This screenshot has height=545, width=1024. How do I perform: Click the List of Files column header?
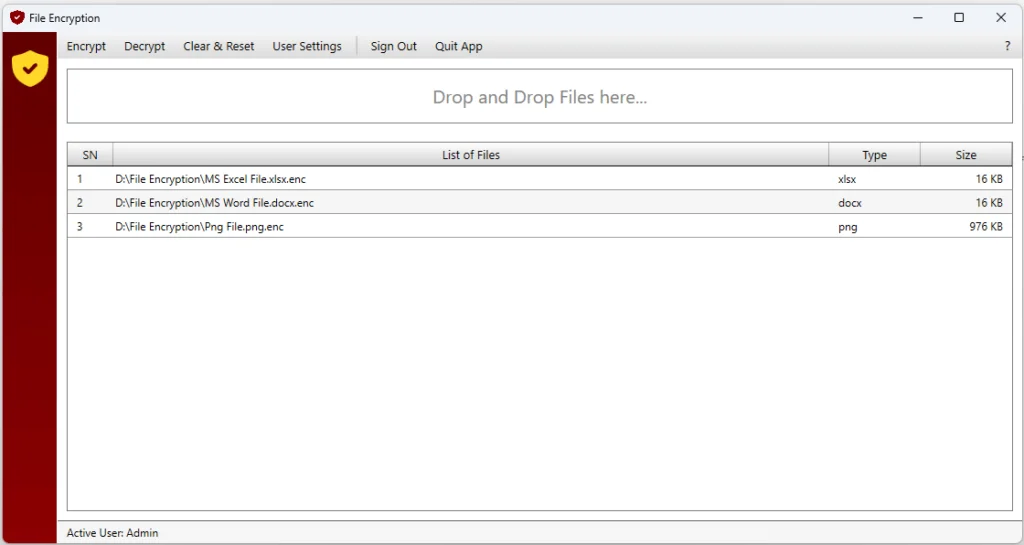click(471, 155)
